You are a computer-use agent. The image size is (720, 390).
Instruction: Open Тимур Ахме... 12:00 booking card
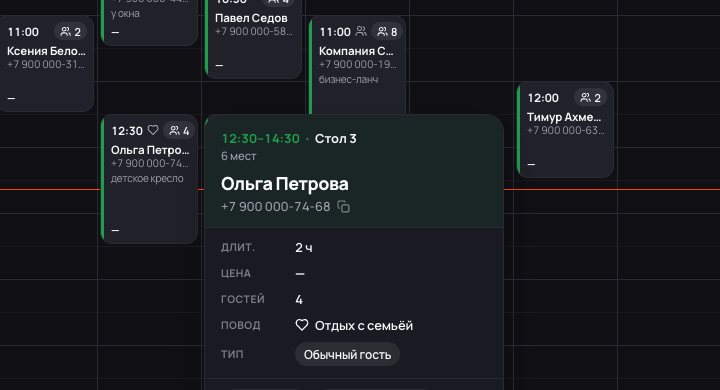565,130
